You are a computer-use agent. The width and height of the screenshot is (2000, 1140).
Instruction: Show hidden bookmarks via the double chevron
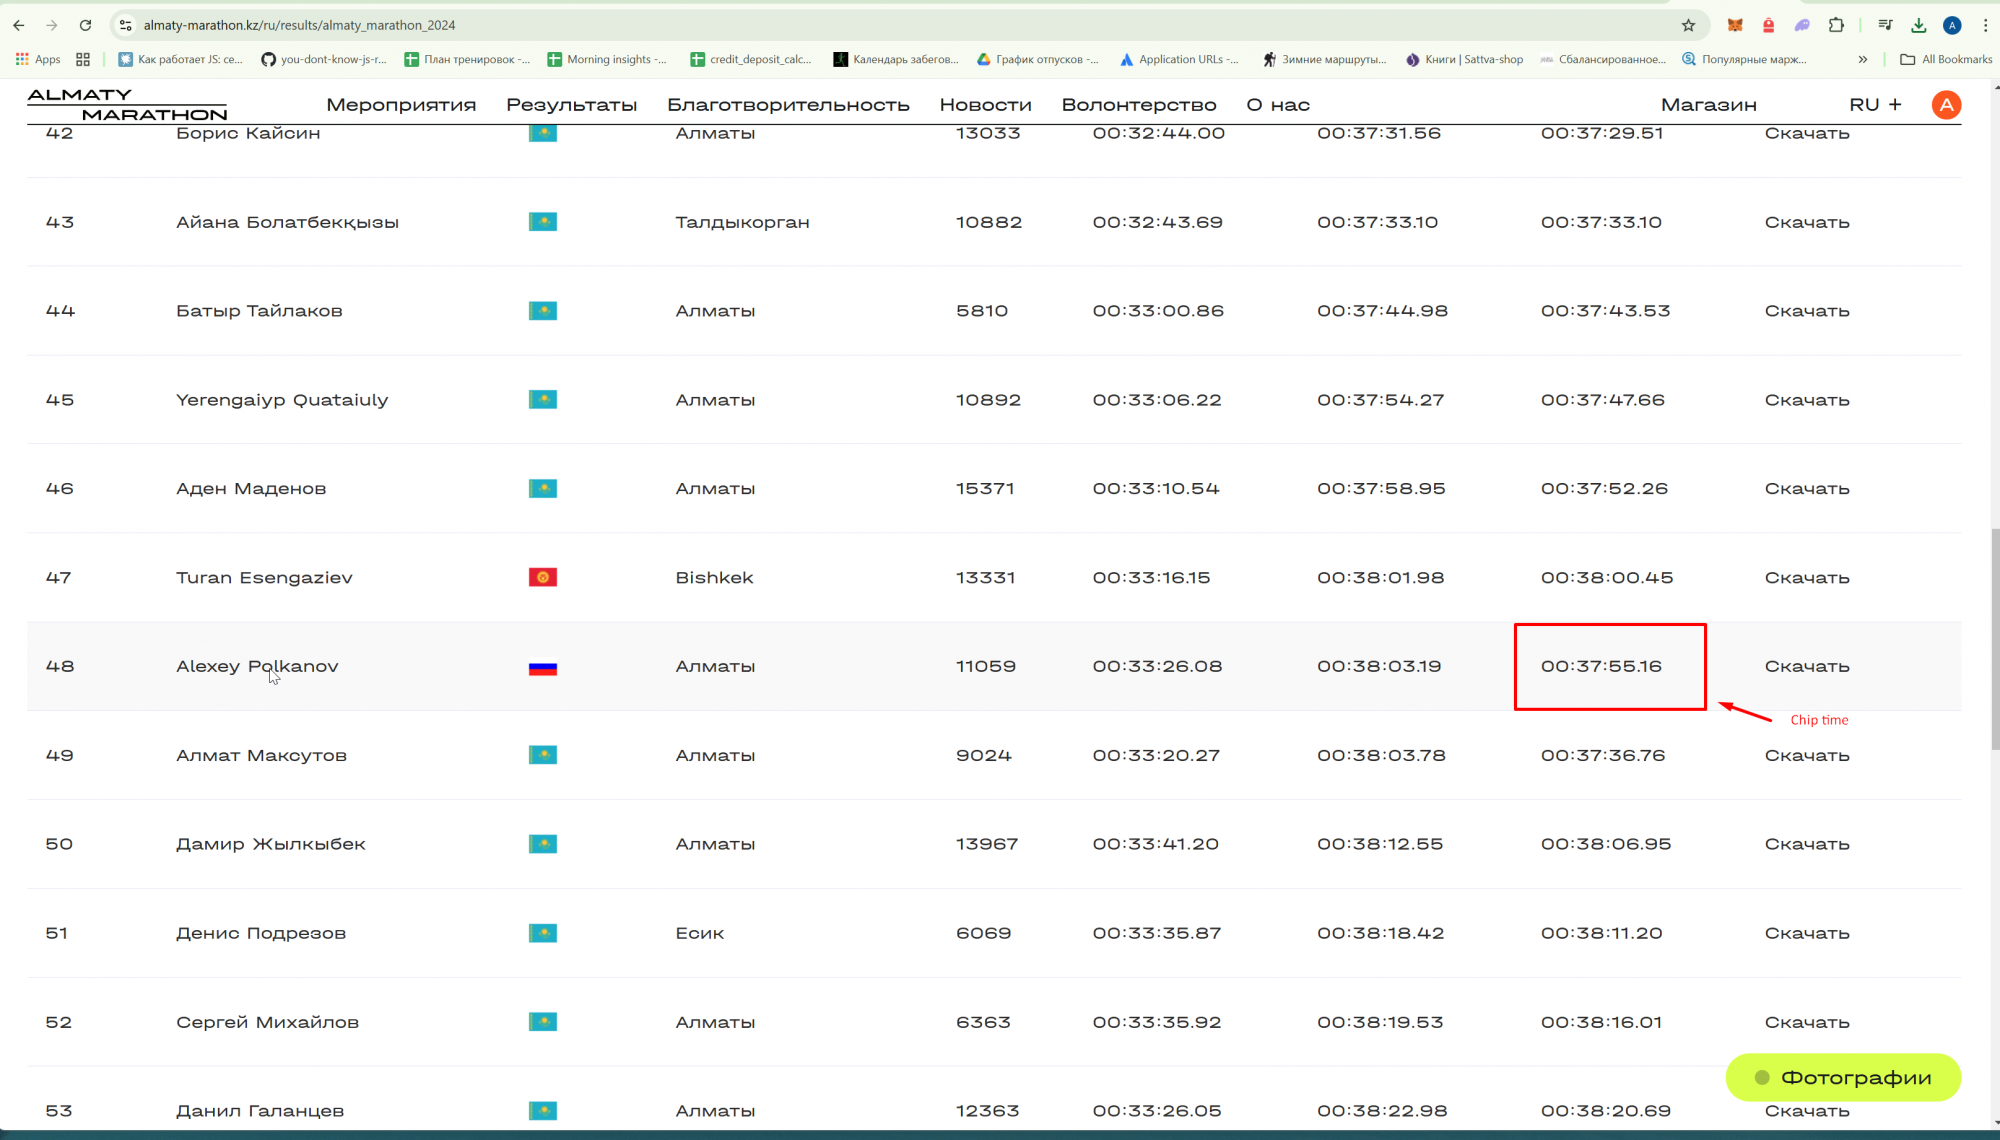(x=1863, y=60)
